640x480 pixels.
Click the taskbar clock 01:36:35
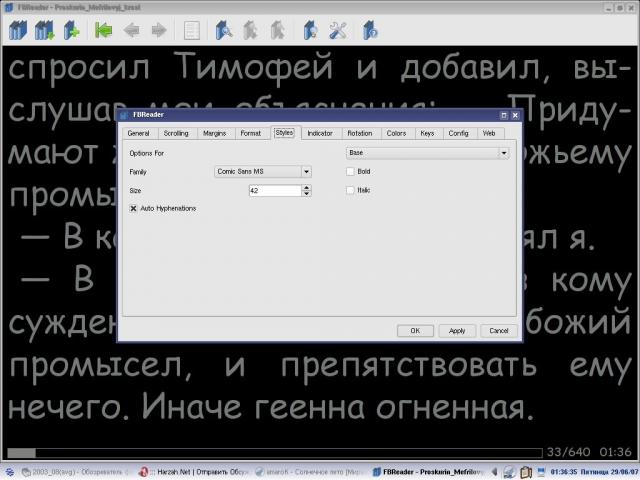pyautogui.click(x=564, y=472)
